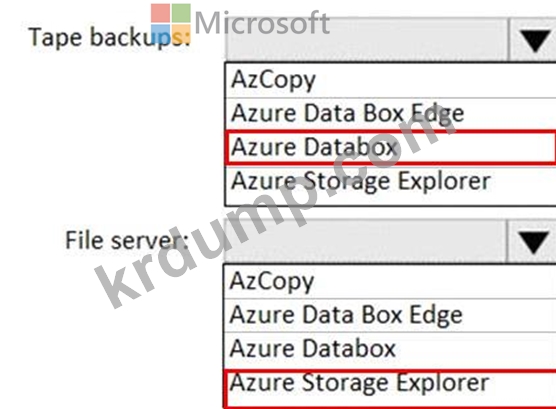This screenshot has height=409, width=556.
Task: Select Azure Storage Explorer for Tape backups
Action: [390, 182]
